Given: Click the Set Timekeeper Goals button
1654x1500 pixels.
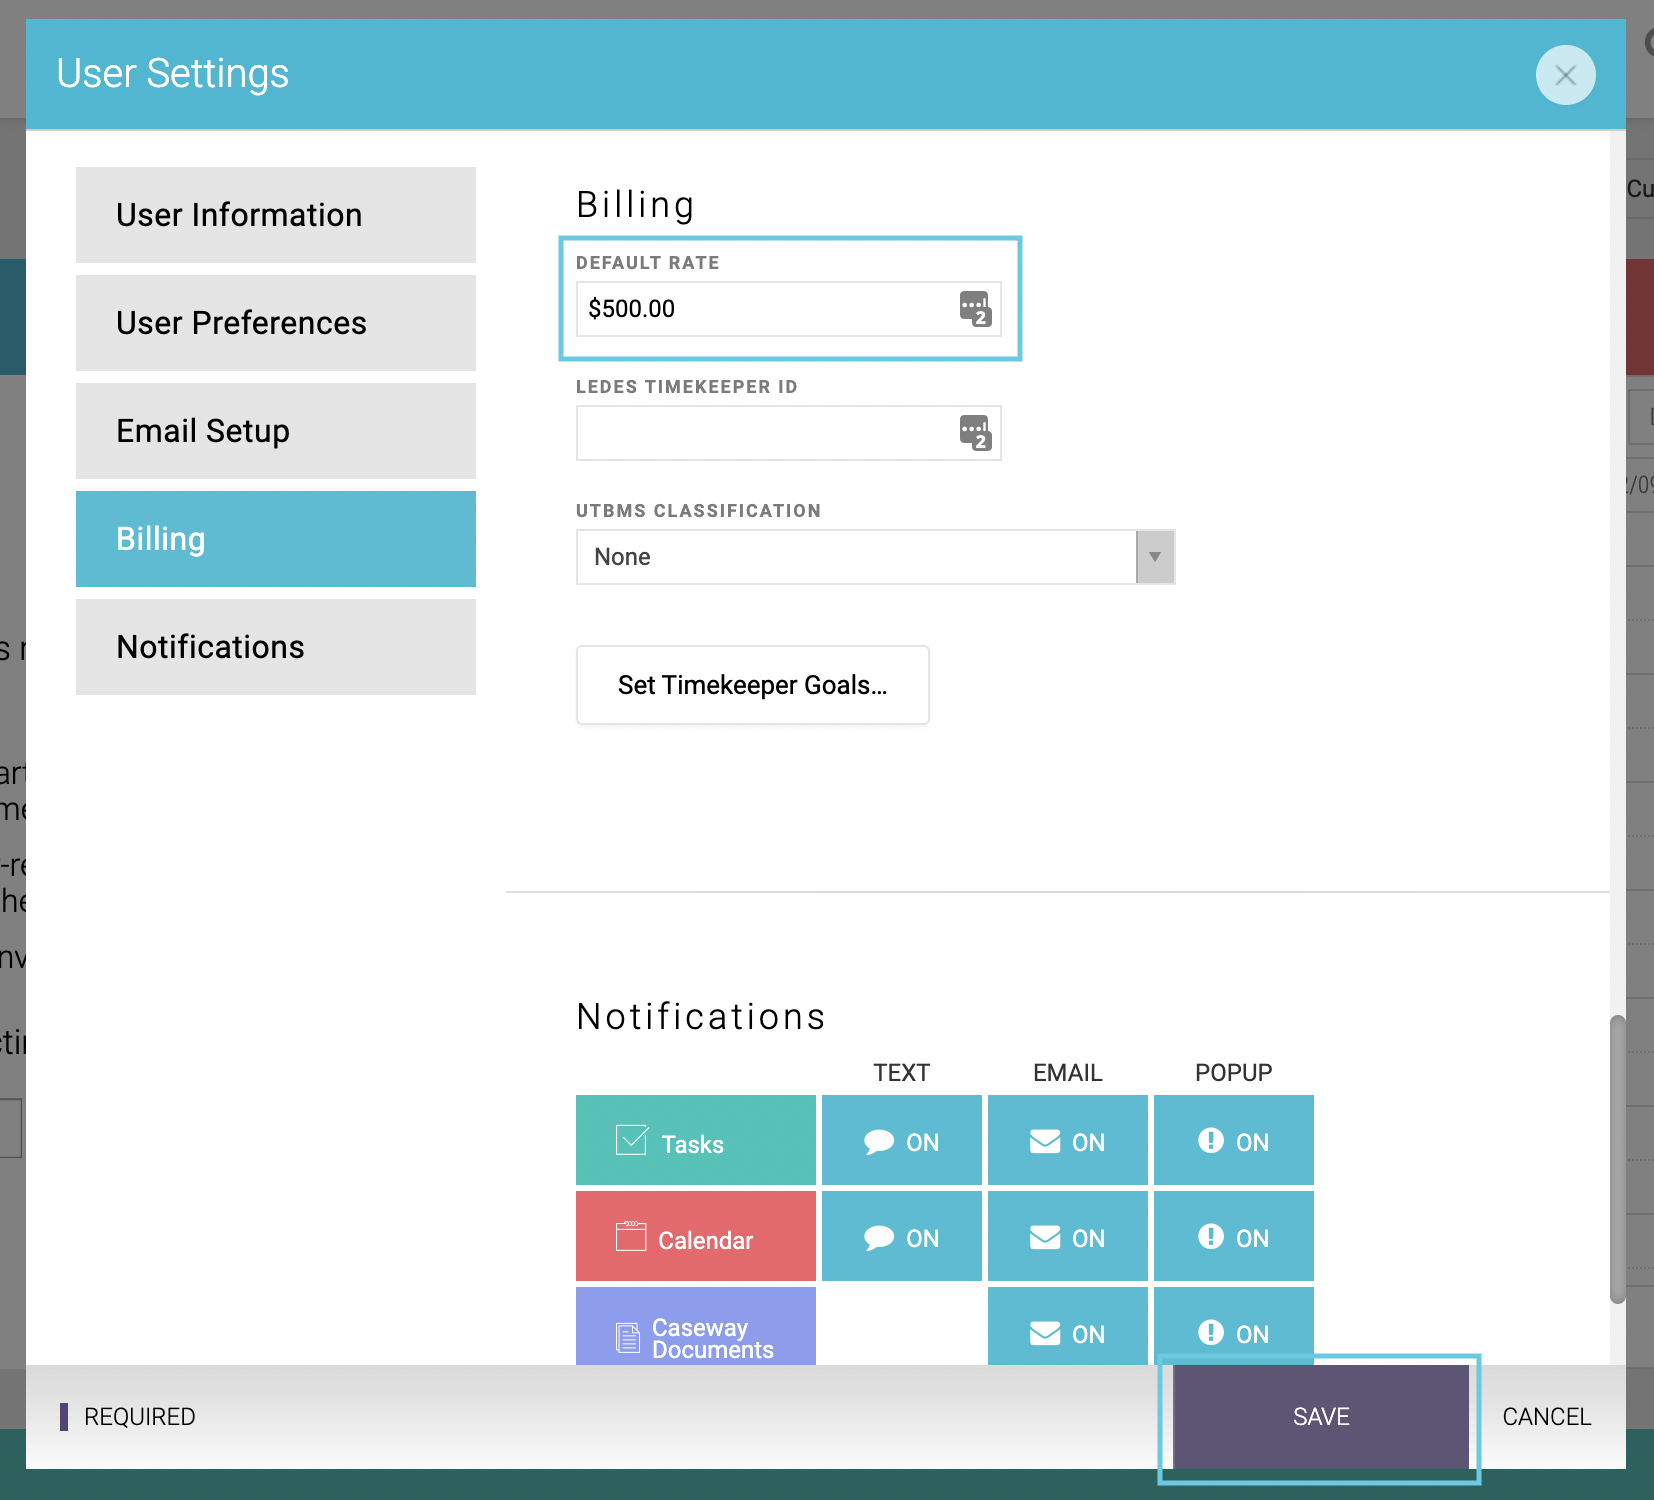Looking at the screenshot, I should point(752,685).
